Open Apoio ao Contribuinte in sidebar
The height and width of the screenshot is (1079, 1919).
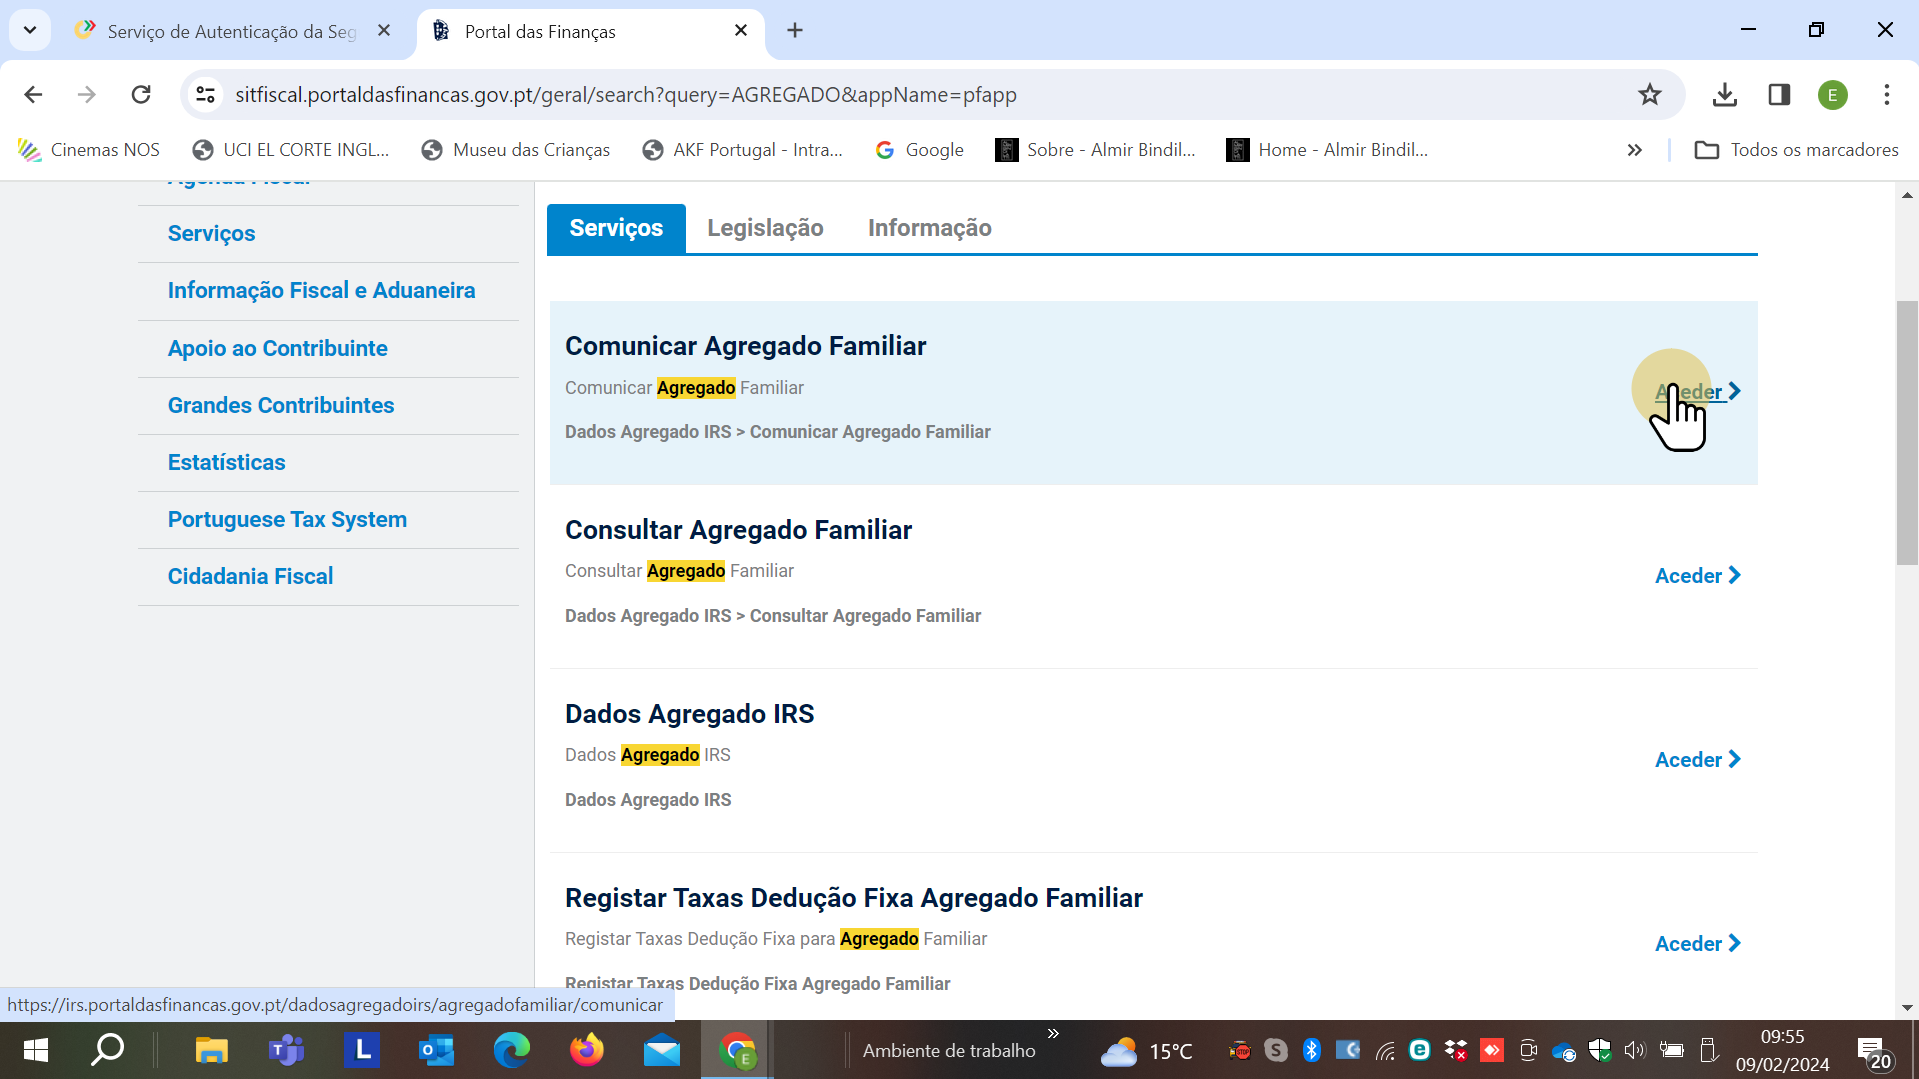click(x=277, y=348)
